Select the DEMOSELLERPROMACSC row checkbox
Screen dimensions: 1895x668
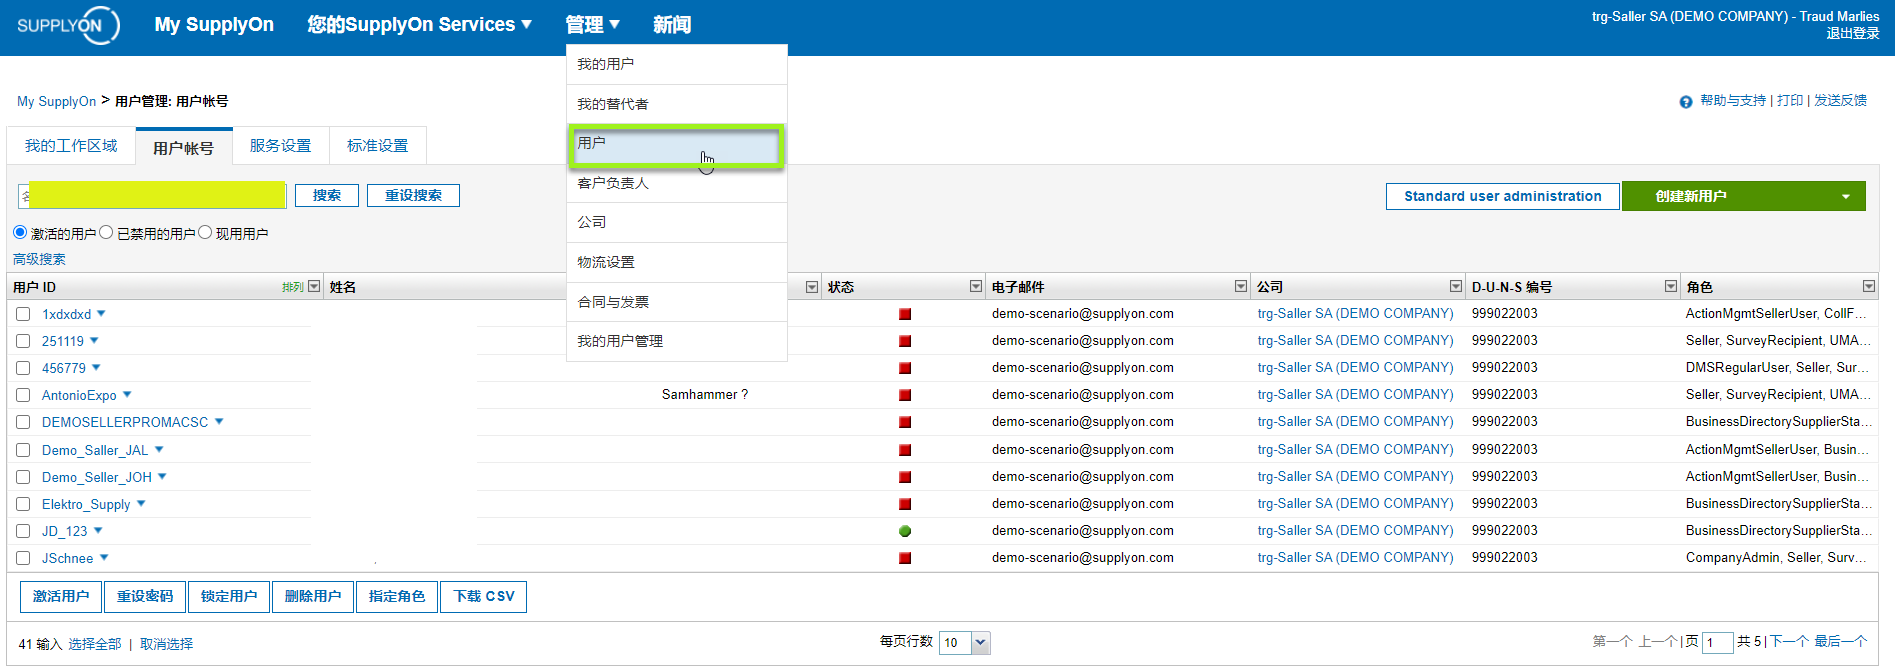pyautogui.click(x=23, y=422)
